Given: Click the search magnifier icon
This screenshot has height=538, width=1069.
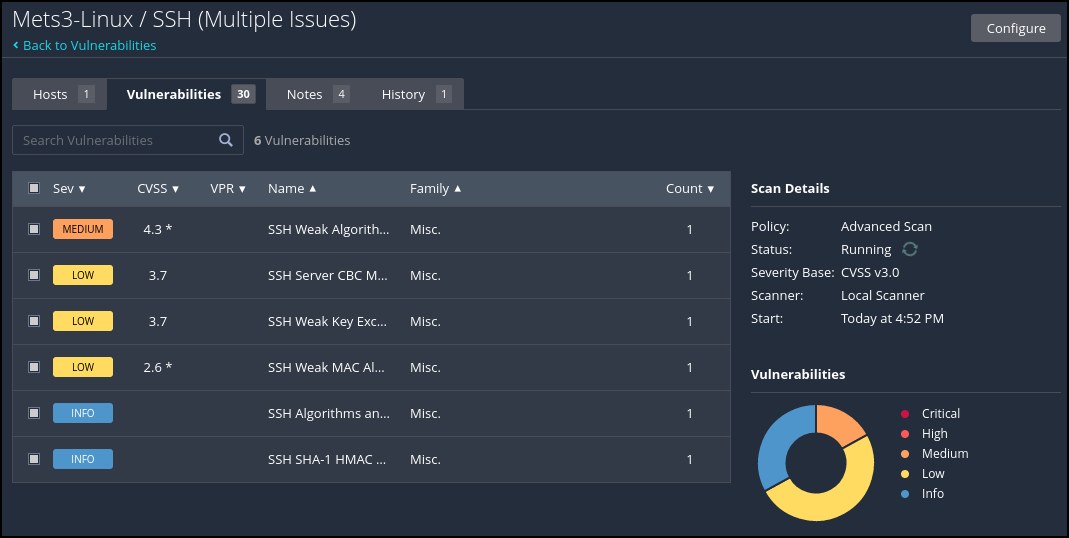Looking at the screenshot, I should point(226,140).
